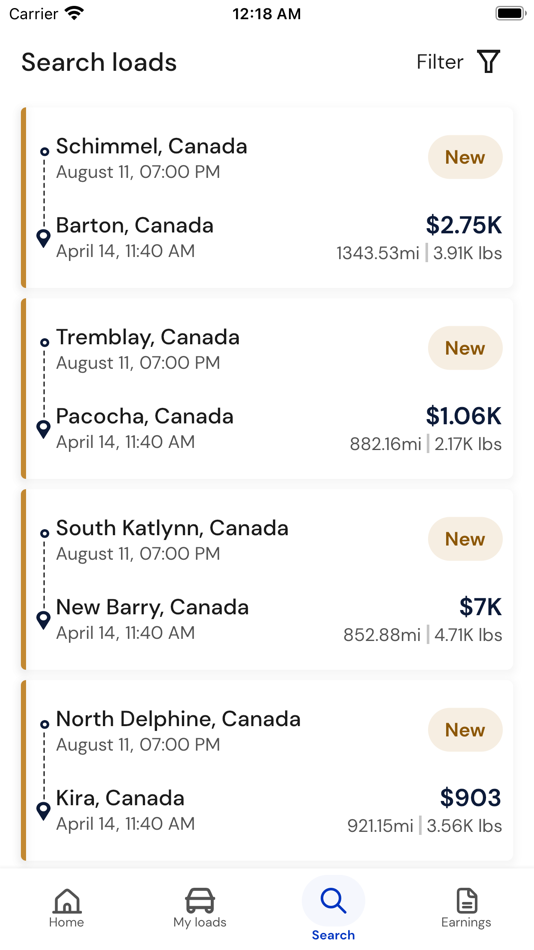Open the South Katlynn to New Barry load
The height and width of the screenshot is (950, 534).
coord(267,579)
